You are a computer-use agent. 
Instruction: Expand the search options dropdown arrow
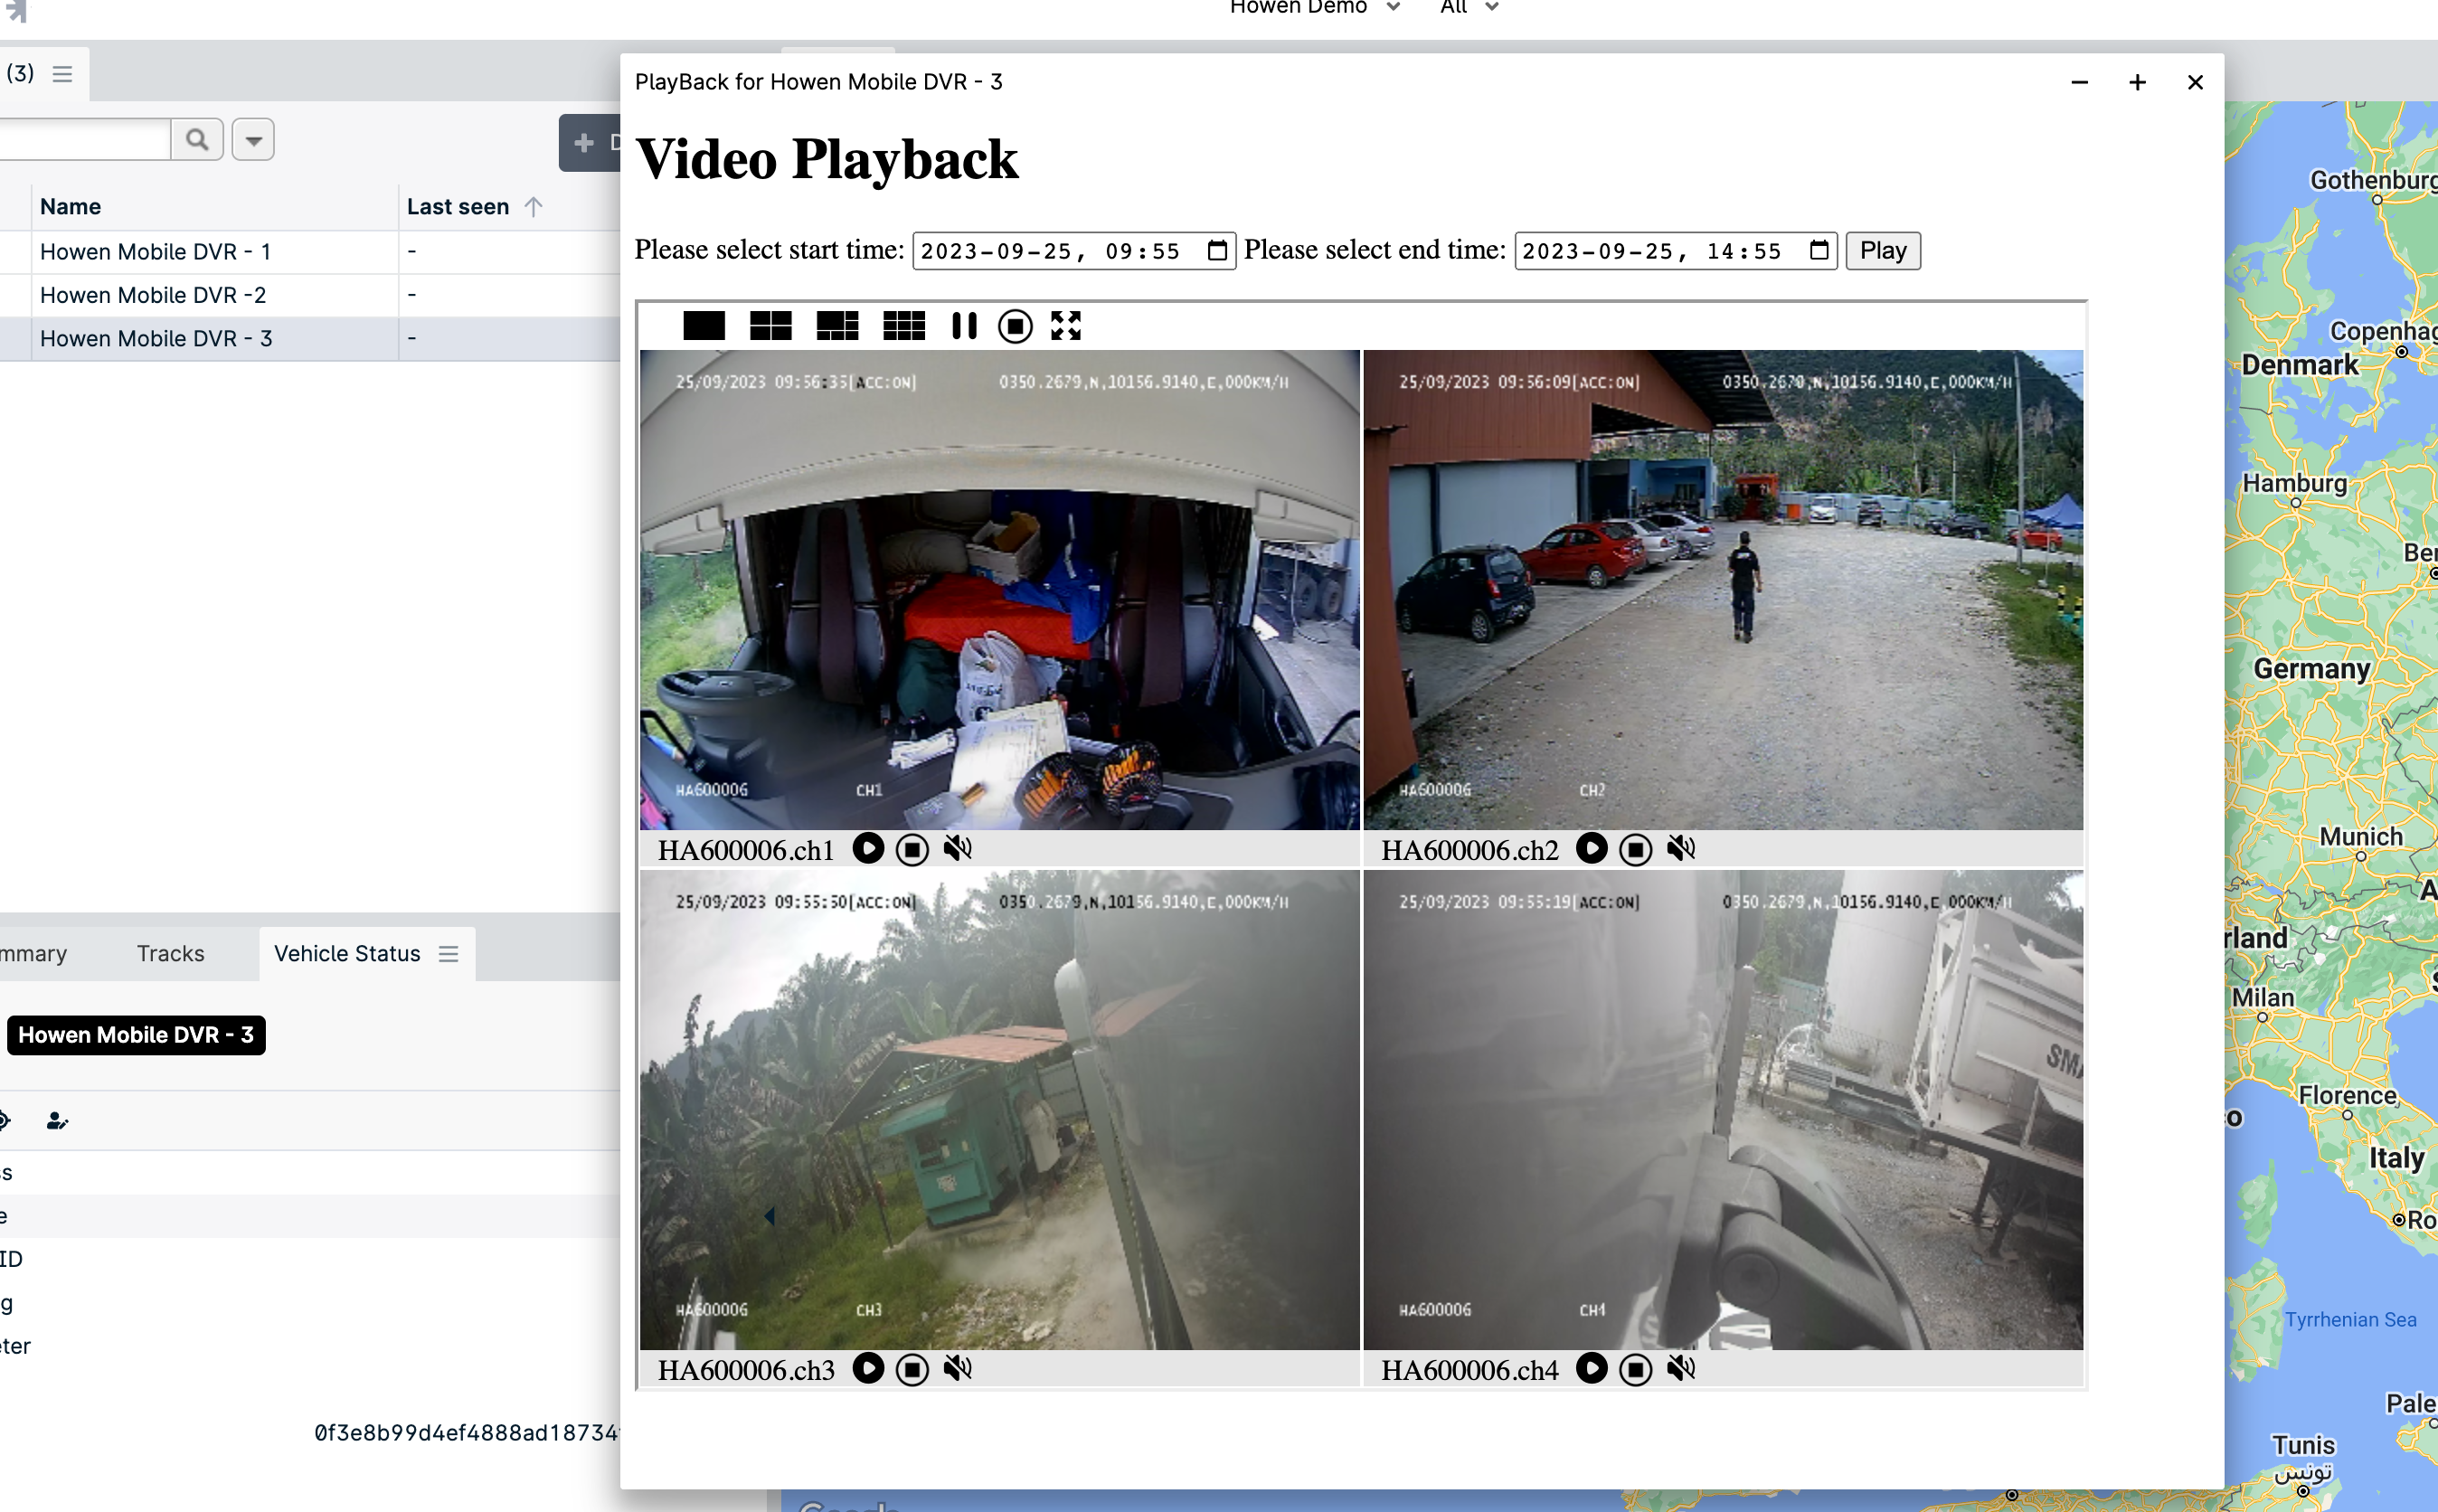(x=253, y=140)
